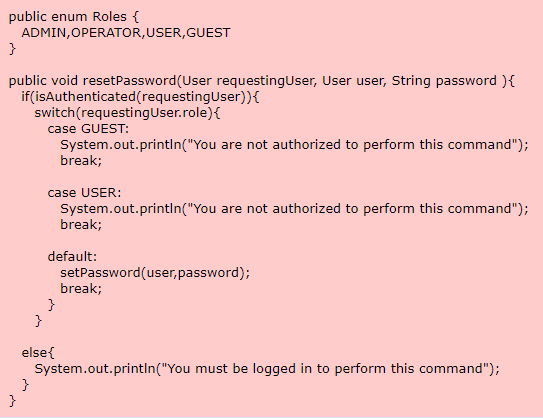Screen dimensions: 543x418
Task: Click the setPassword(user,password) call
Action: pos(155,273)
